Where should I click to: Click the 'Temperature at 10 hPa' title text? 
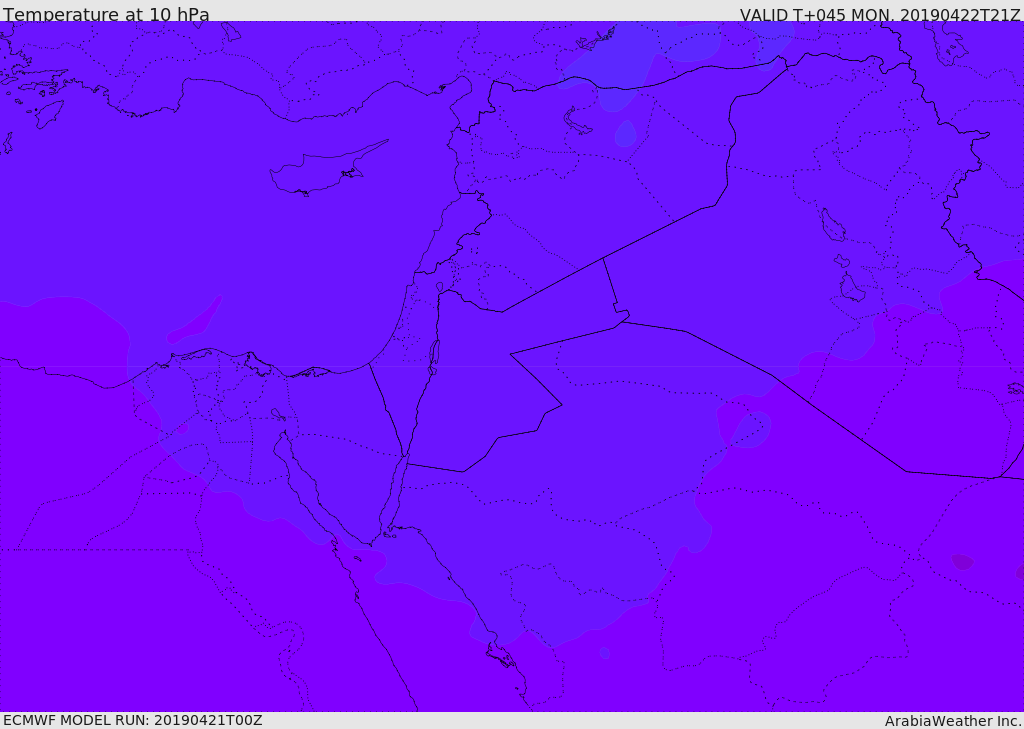pyautogui.click(x=106, y=14)
